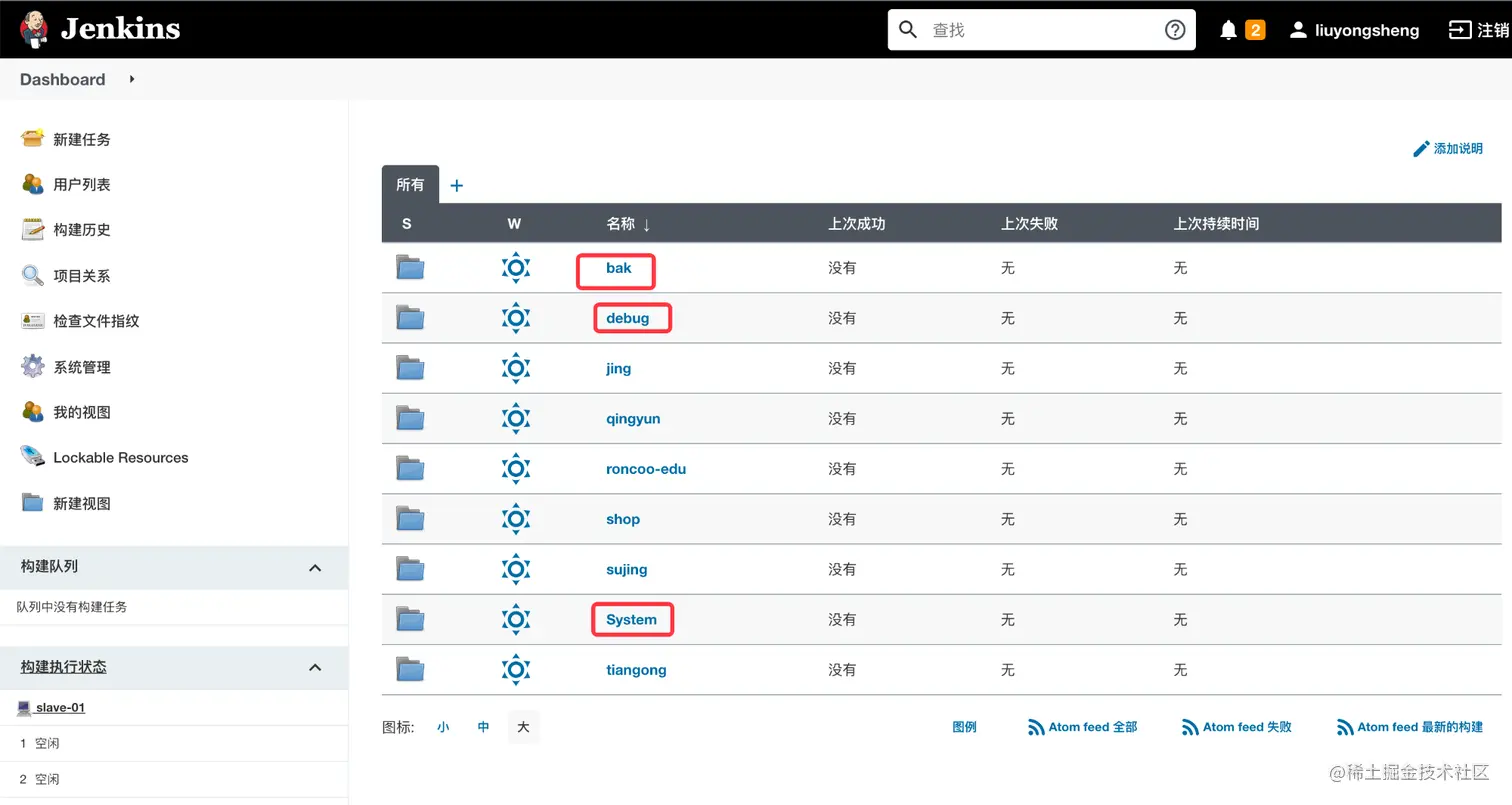Open the shop folder link

(x=623, y=518)
